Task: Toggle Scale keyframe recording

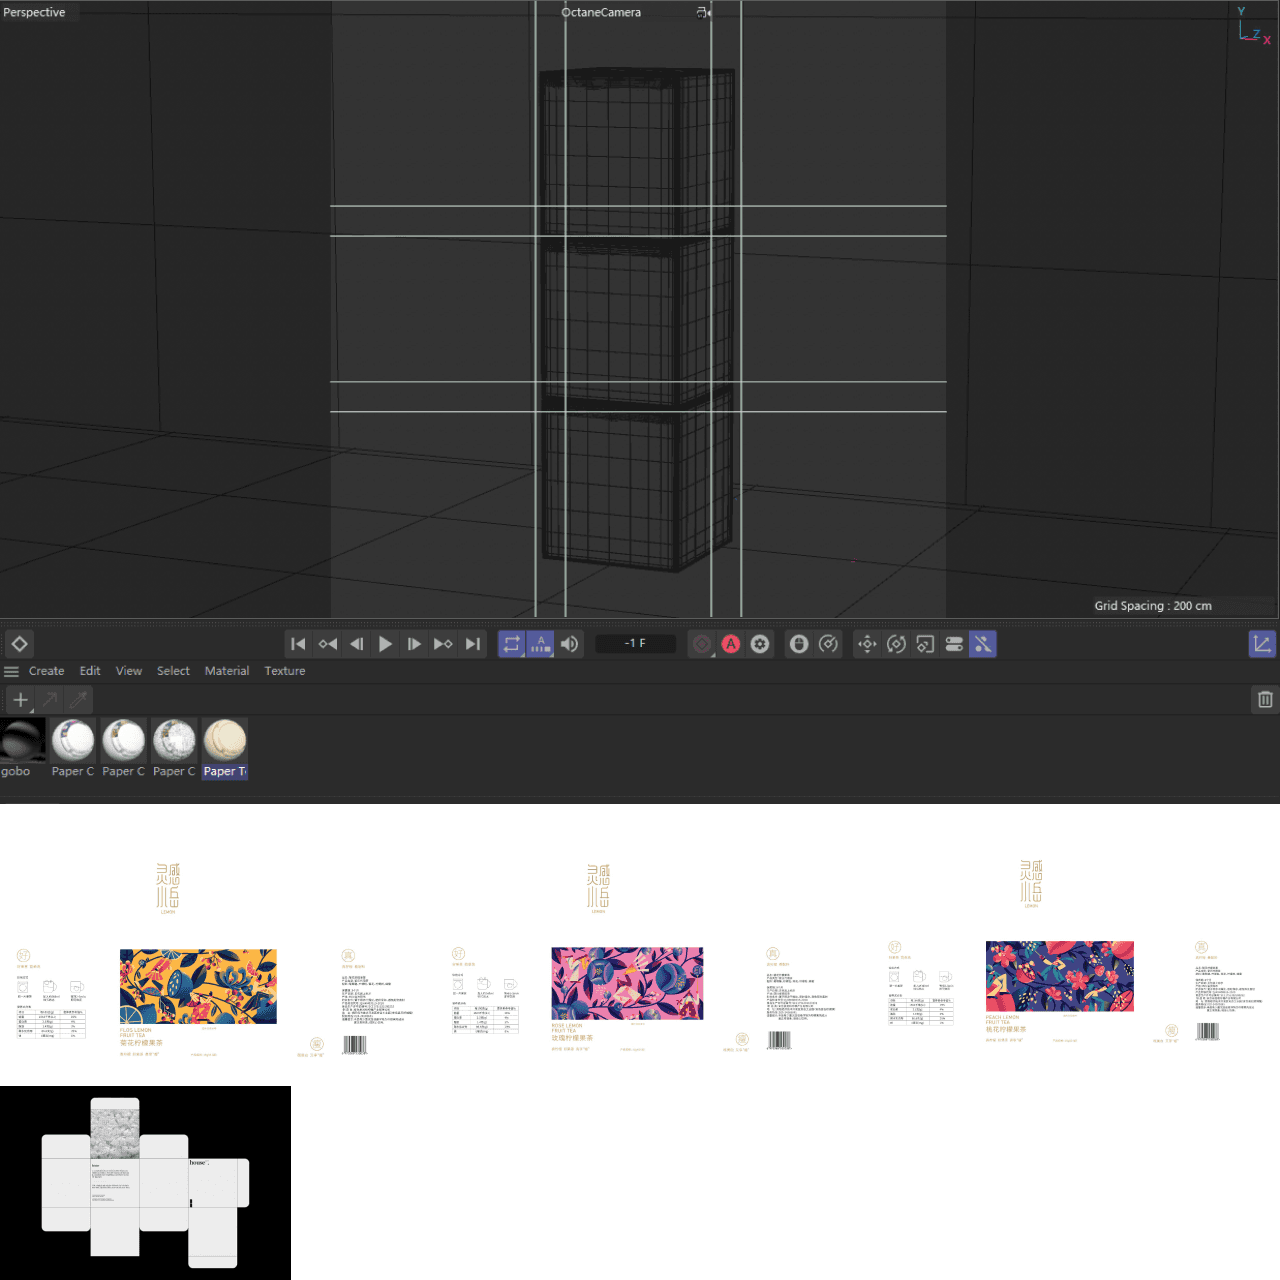Action: coord(925,644)
